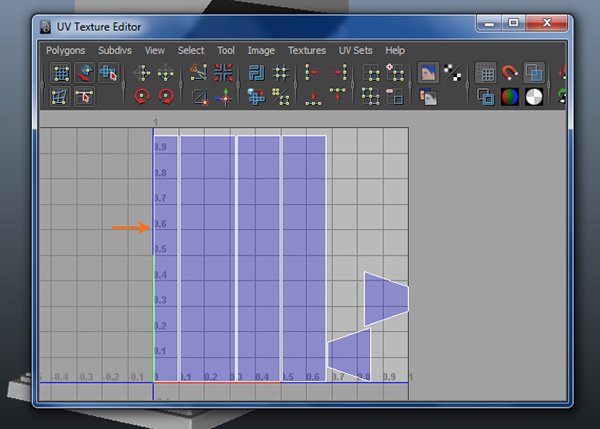Image resolution: width=600 pixels, height=429 pixels.
Task: Expand the Tool dropdown menu
Action: 226,50
